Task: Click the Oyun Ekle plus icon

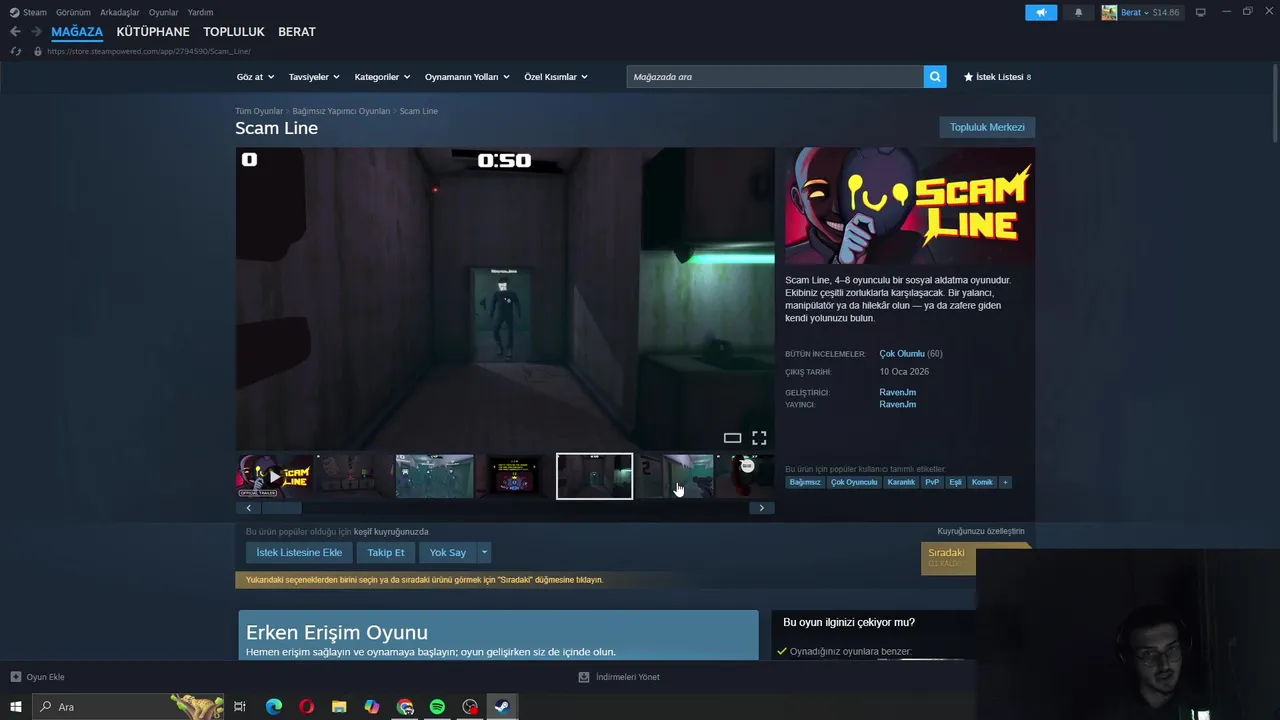Action: [16, 677]
